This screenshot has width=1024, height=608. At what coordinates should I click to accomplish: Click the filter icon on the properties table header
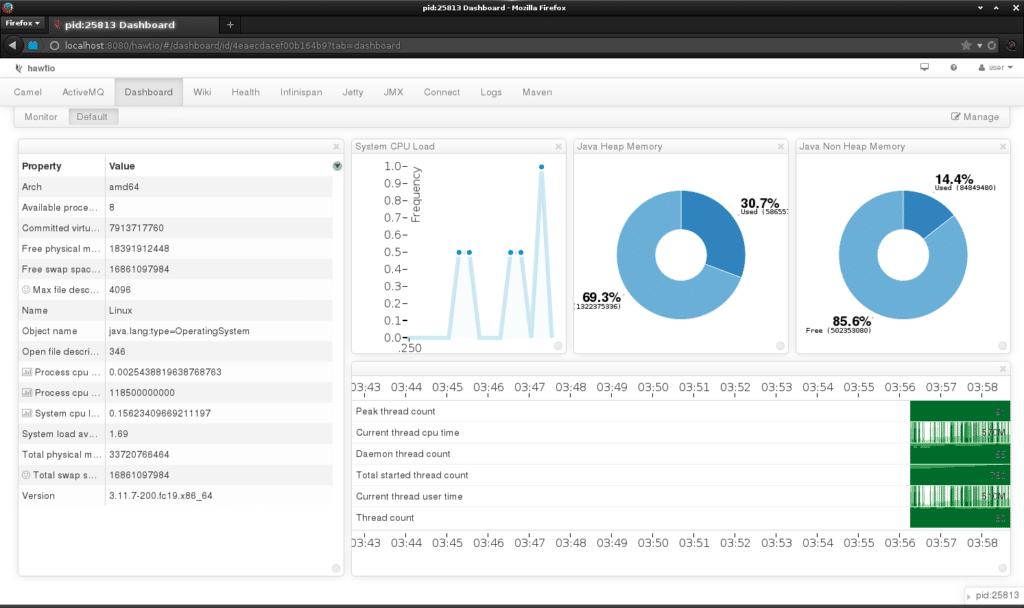click(x=337, y=166)
